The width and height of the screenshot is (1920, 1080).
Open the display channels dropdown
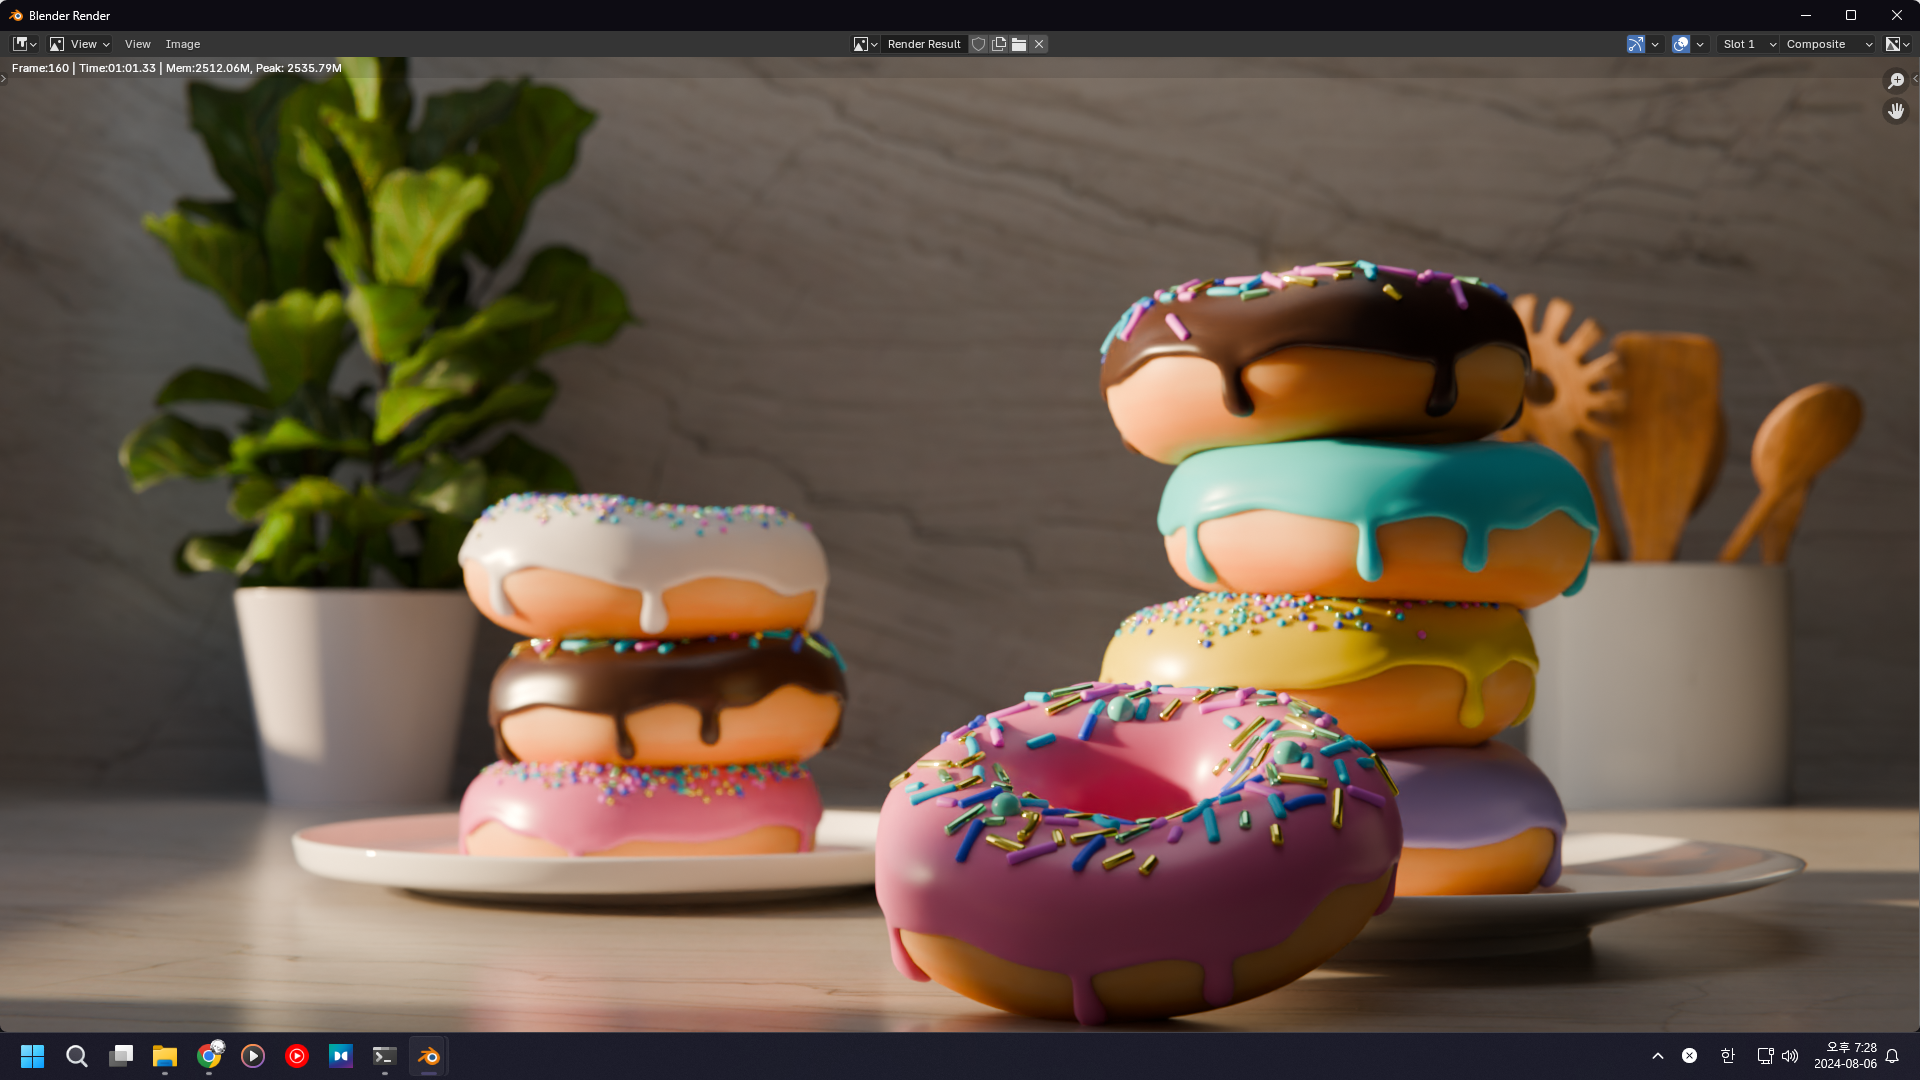click(1898, 44)
